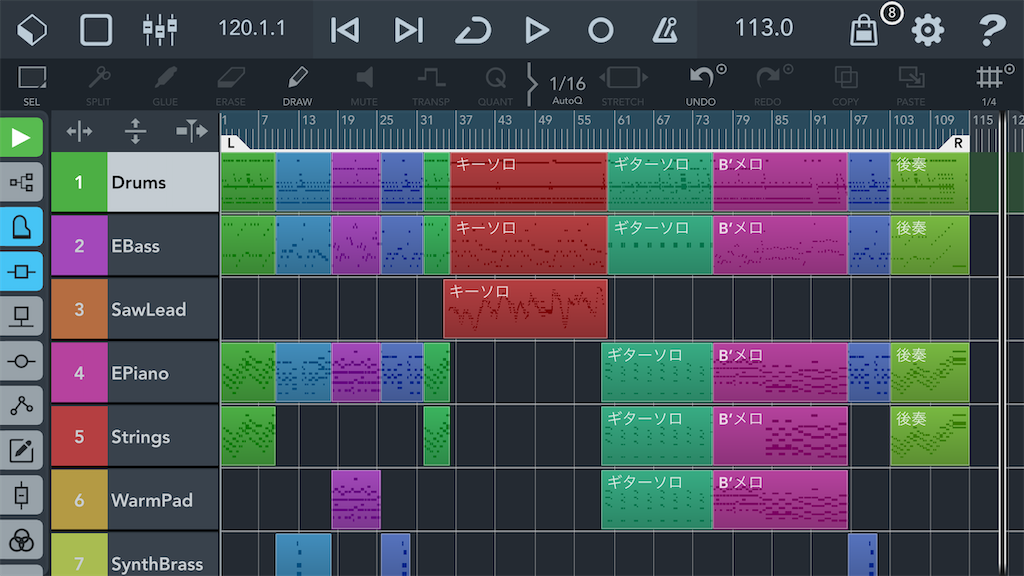
Task: Click track 3 orange color number
Action: (79, 310)
